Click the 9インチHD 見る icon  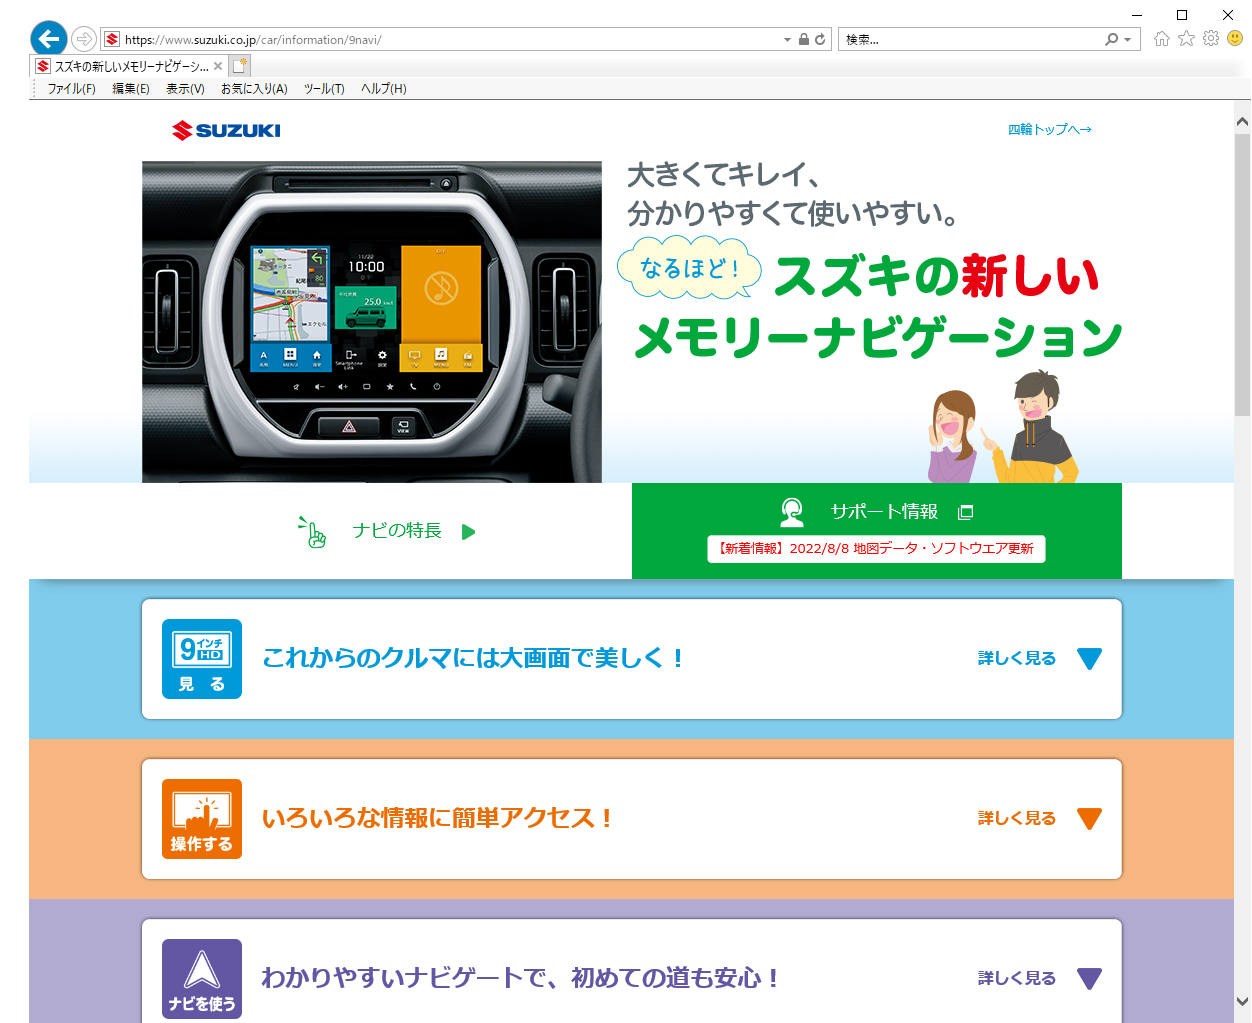(202, 659)
